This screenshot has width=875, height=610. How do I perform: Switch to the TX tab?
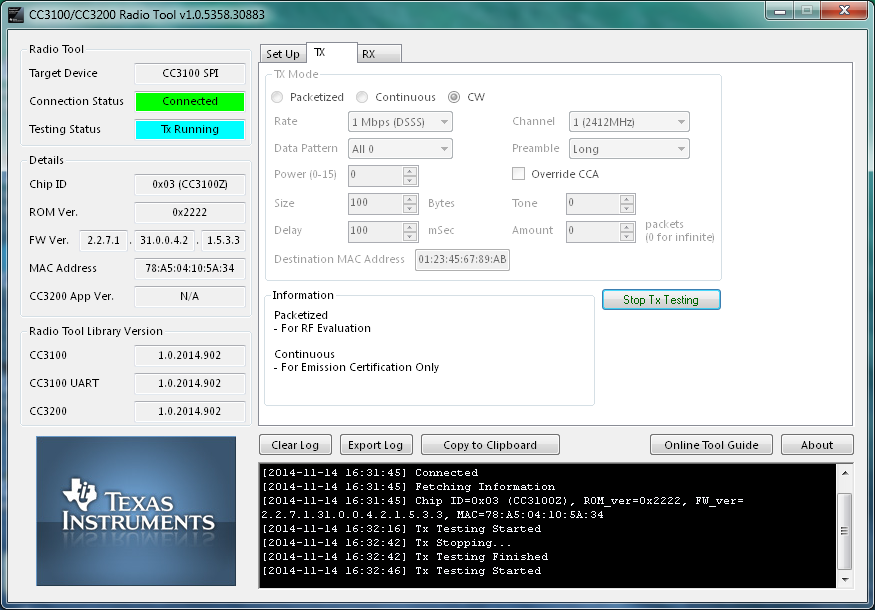tap(331, 52)
